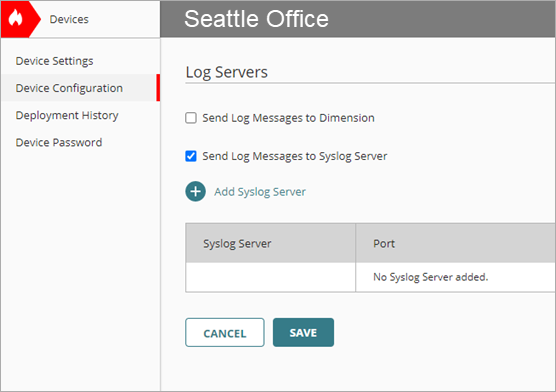Click the plus icon to add syslog server
The width and height of the screenshot is (556, 392).
tap(195, 192)
